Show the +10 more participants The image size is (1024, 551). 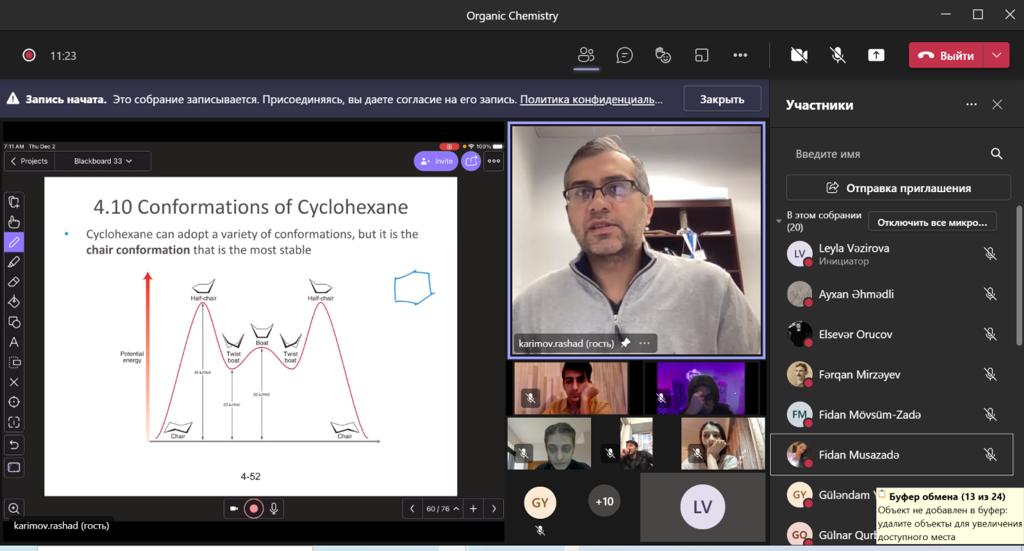(603, 501)
